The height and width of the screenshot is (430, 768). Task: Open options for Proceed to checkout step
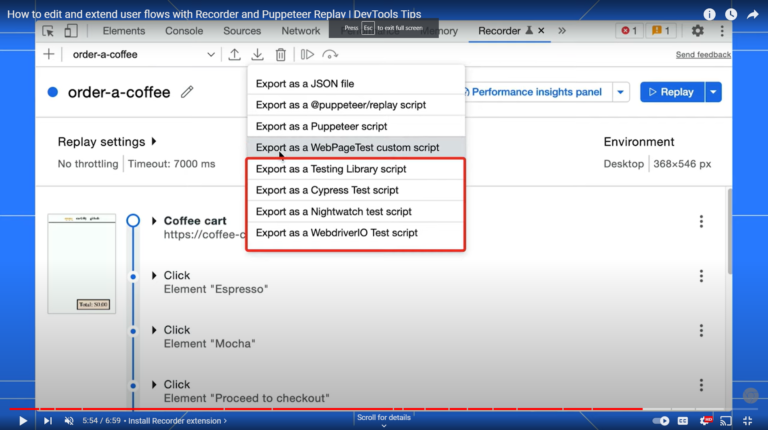pos(701,385)
